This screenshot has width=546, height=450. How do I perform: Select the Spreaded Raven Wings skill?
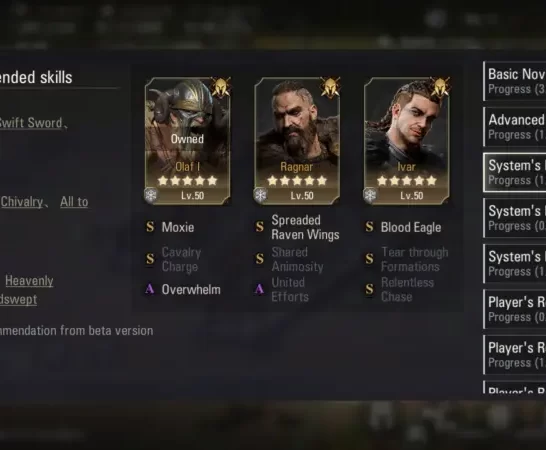(x=305, y=227)
